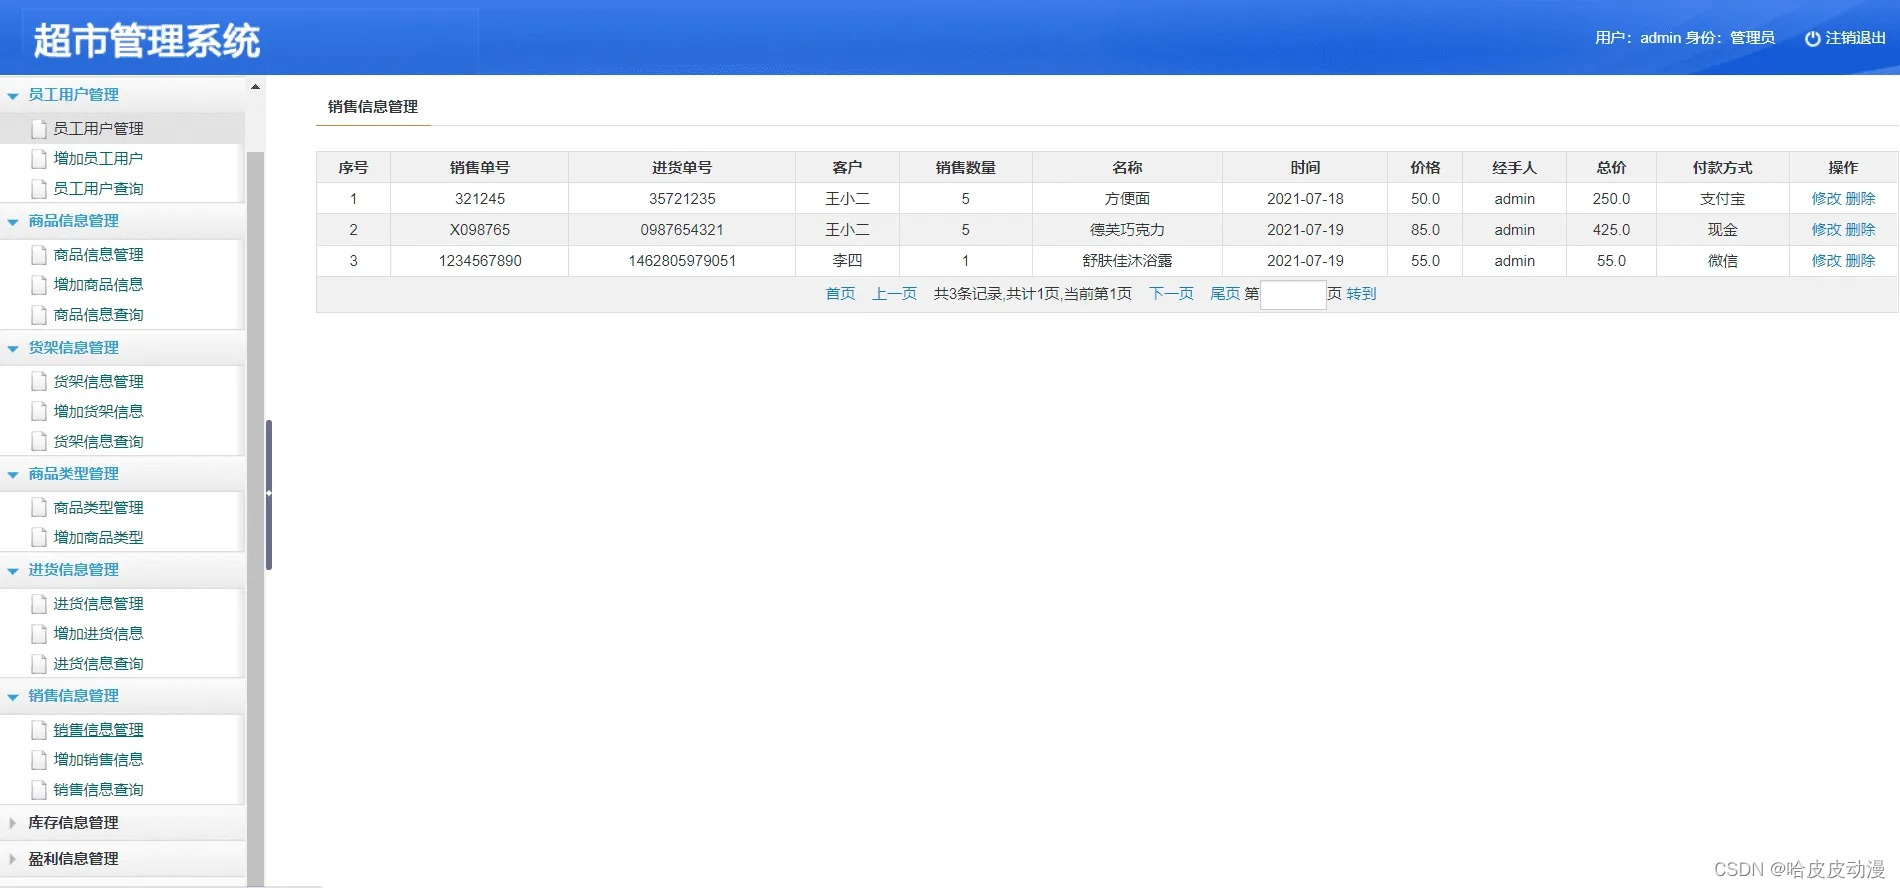Click the cell showing 1462805979051
The width and height of the screenshot is (1900, 888).
[682, 261]
